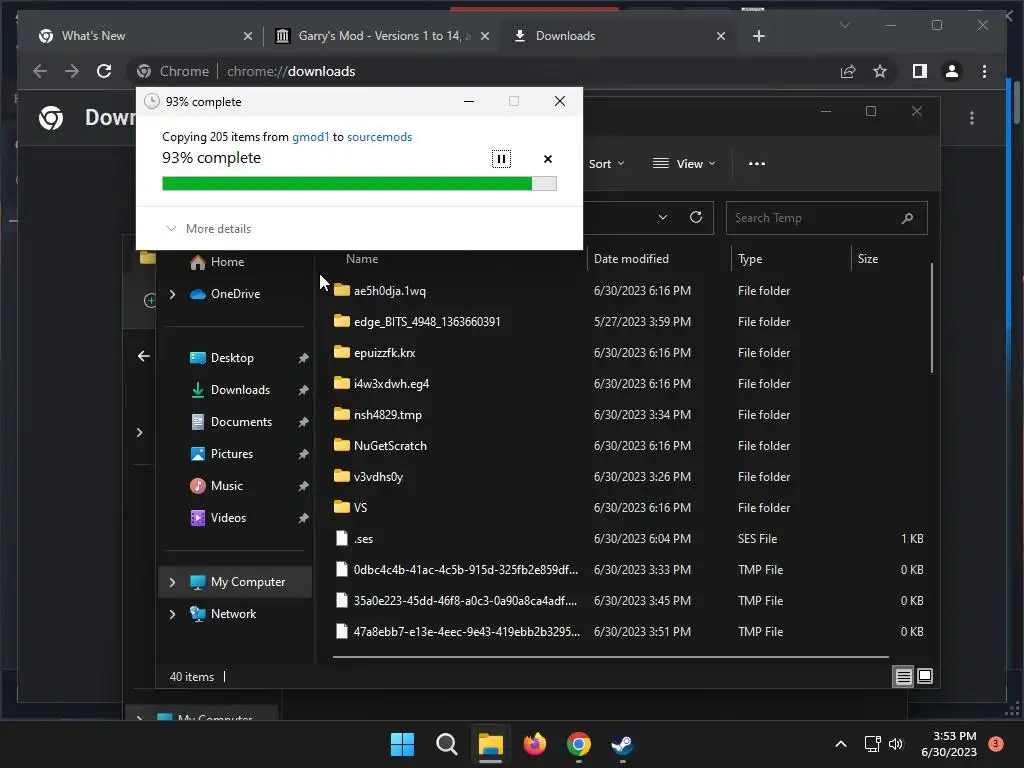Select the NuGetScratch folder
The width and height of the screenshot is (1024, 768).
pos(390,445)
